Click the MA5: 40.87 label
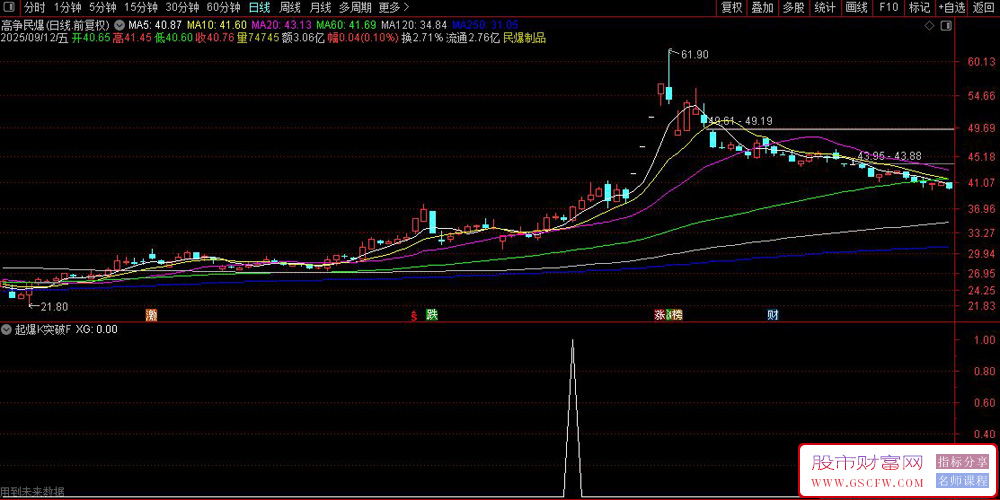The image size is (1000, 500). 156,26
